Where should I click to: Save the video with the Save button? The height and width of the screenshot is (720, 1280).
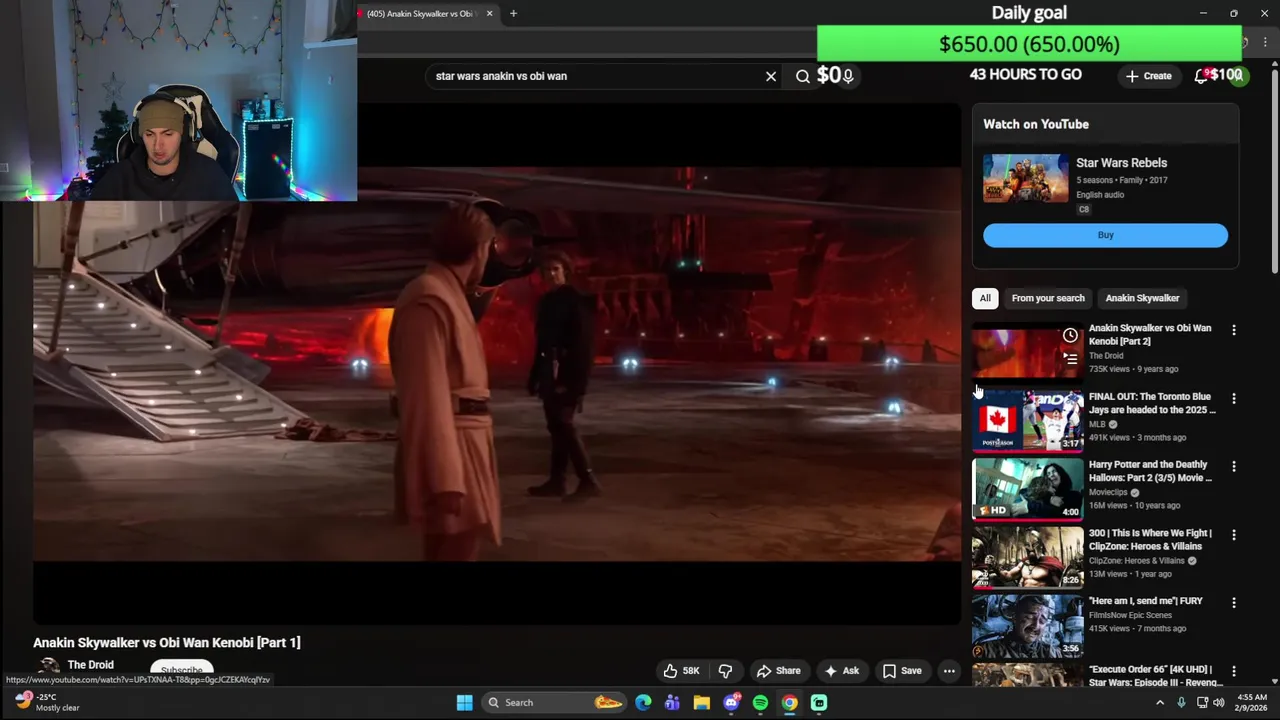902,671
